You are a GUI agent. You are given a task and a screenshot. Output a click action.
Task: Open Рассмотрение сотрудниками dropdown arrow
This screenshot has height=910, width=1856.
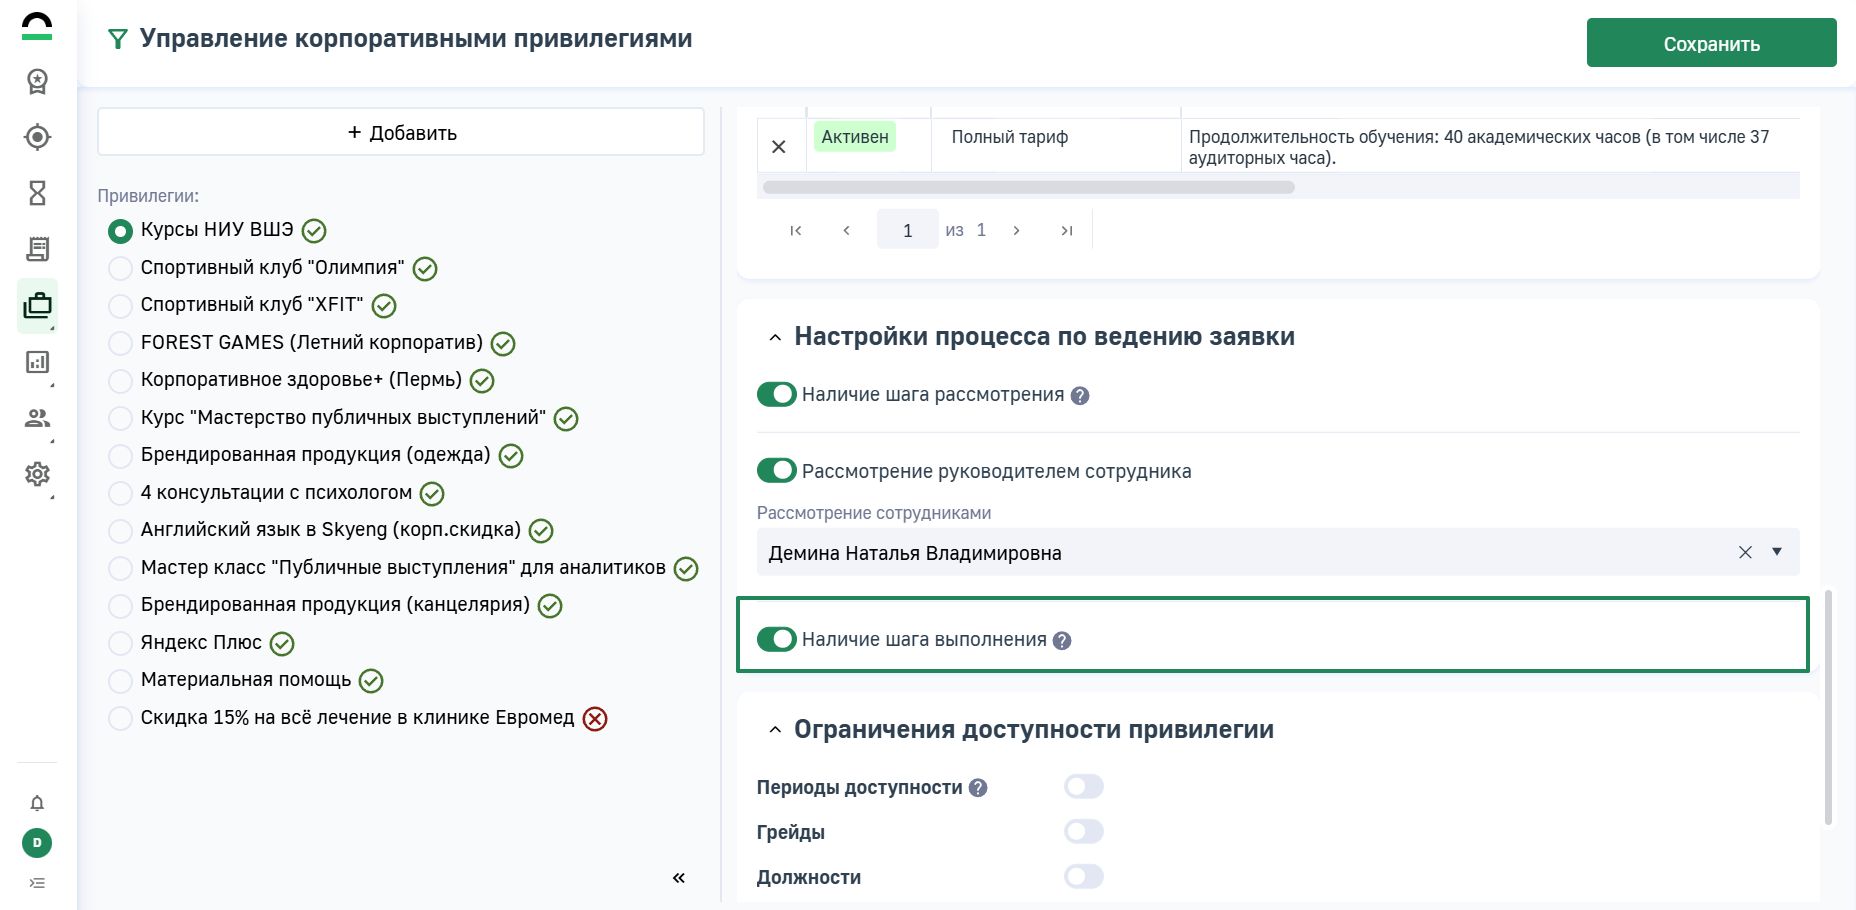[x=1777, y=552]
